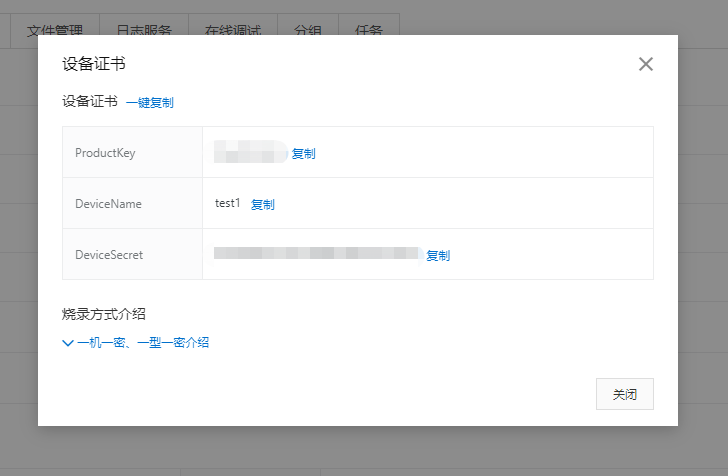Copy the DeviceName test1 value
Image resolution: width=728 pixels, height=476 pixels.
click(x=262, y=204)
